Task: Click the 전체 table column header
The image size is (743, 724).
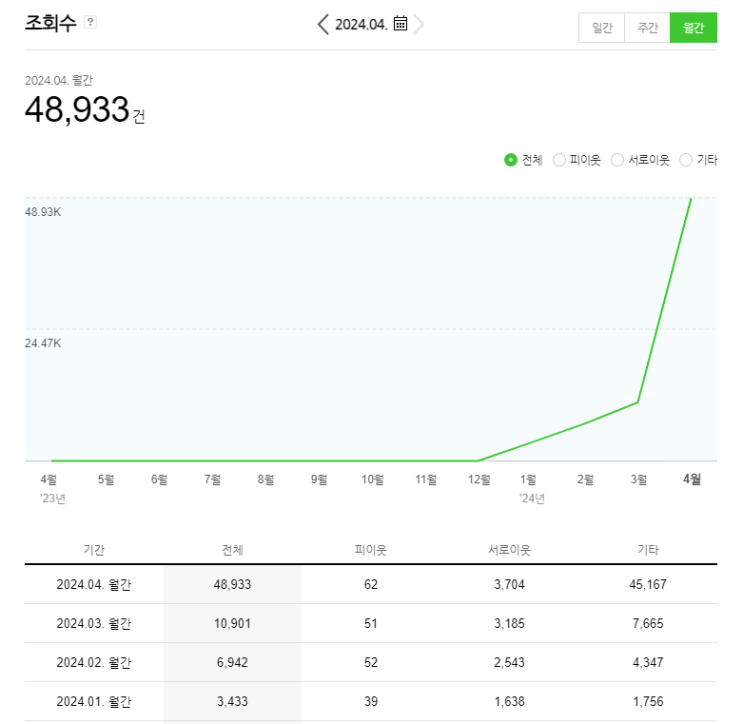Action: tap(232, 550)
